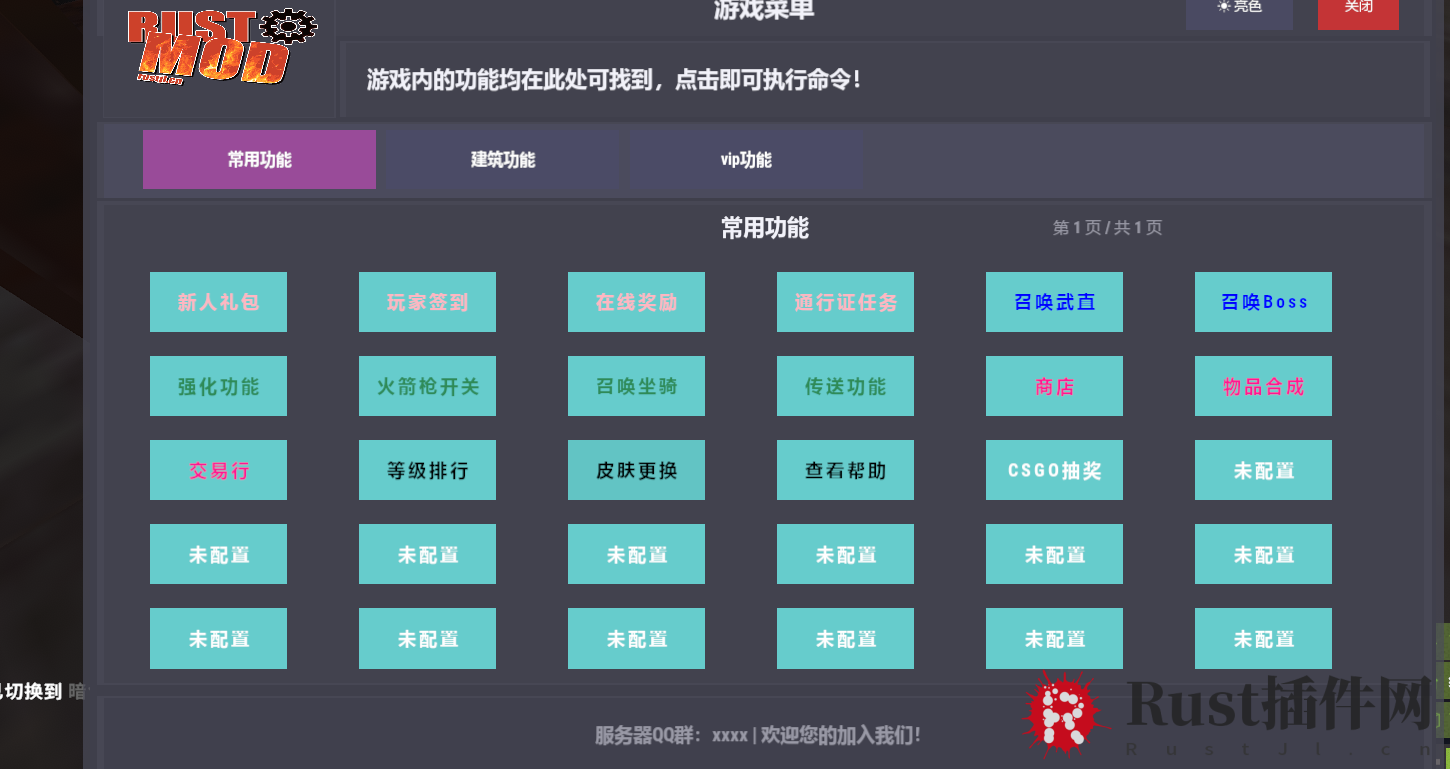Switch to the 常用功能 tab
This screenshot has width=1450, height=769.
tap(259, 159)
